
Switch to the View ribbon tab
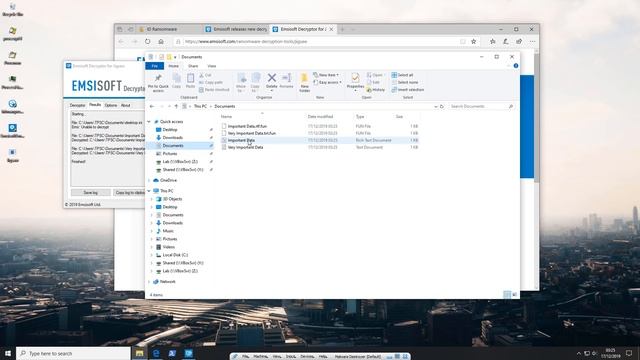(211, 66)
